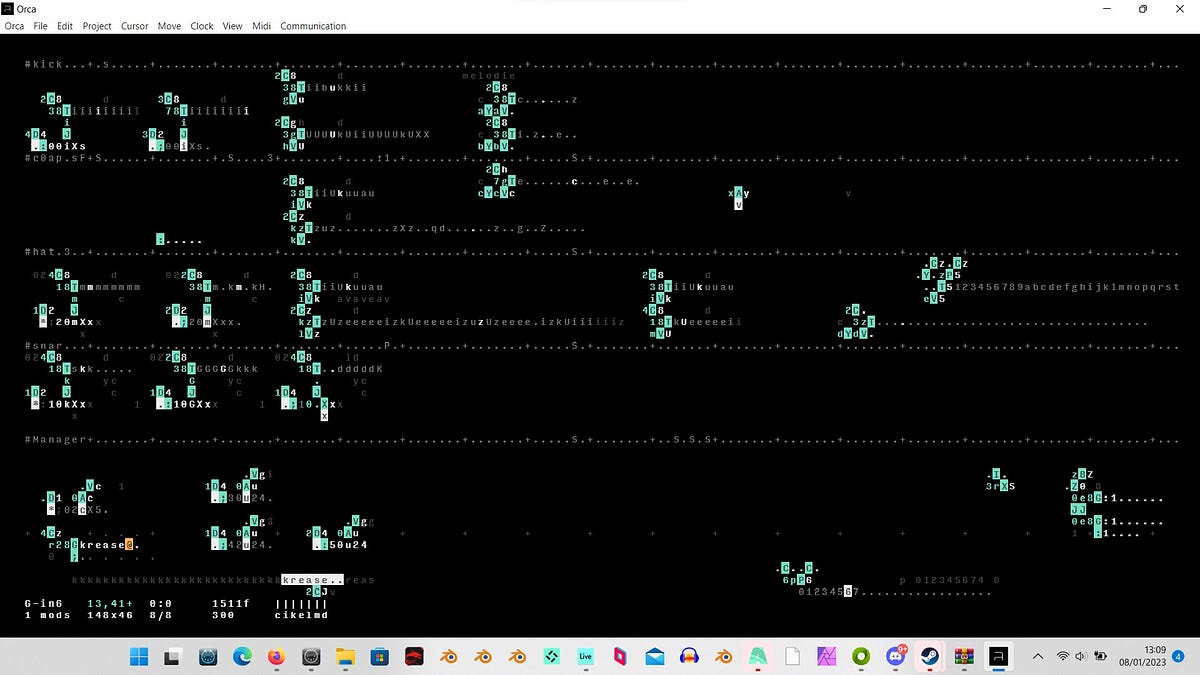
Task: Launch Audacity from the taskbar
Action: [687, 657]
